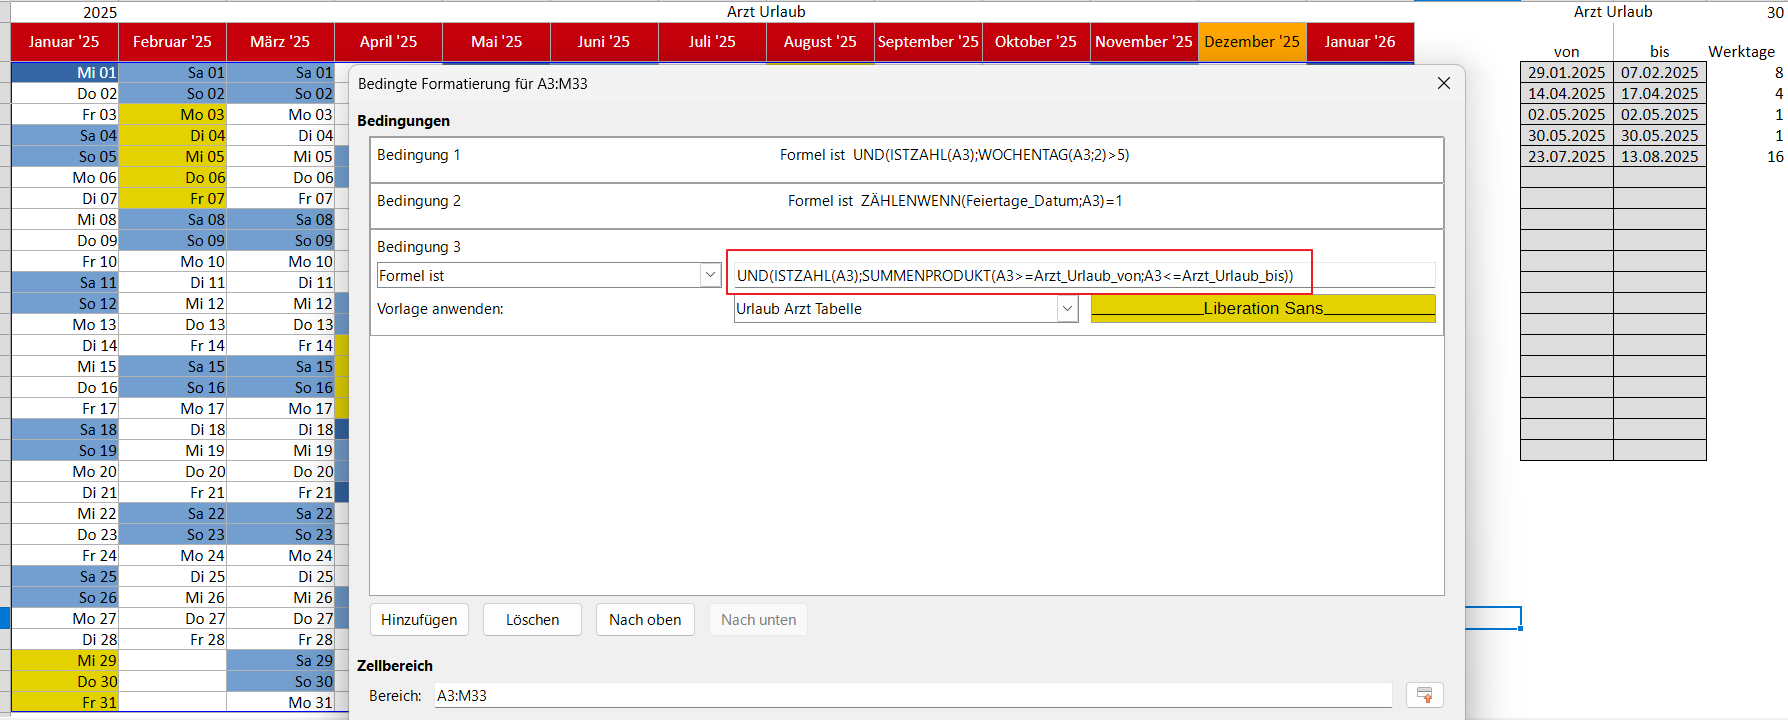The image size is (1788, 720).
Task: Select the Januar '25 month header
Action: [x=64, y=42]
